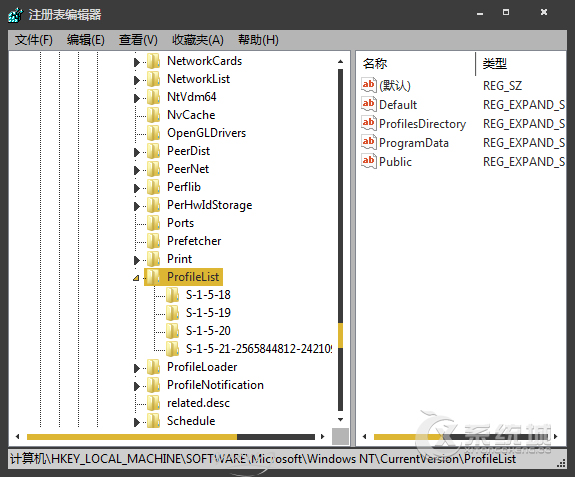Maximize the Registry Editor window

[506, 12]
